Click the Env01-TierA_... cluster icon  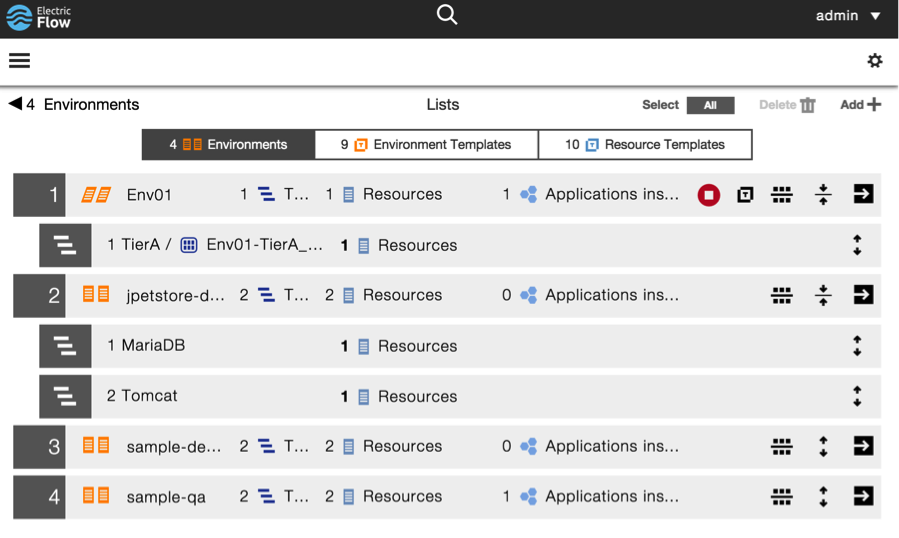coord(189,245)
